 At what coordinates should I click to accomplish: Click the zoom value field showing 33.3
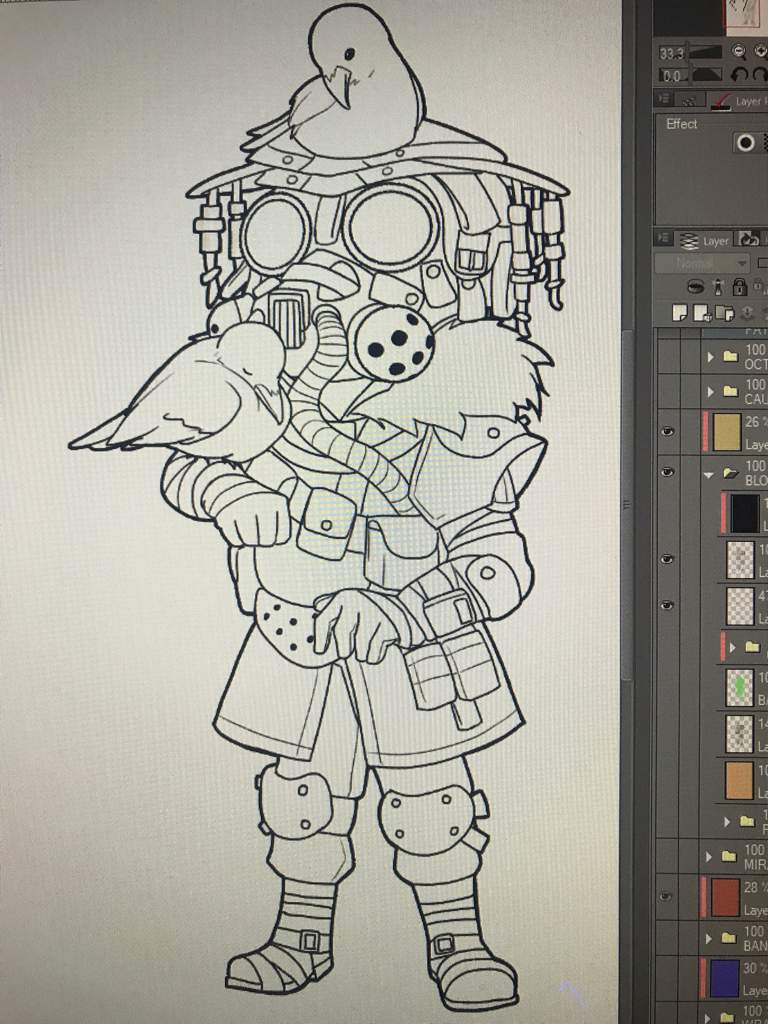[672, 53]
